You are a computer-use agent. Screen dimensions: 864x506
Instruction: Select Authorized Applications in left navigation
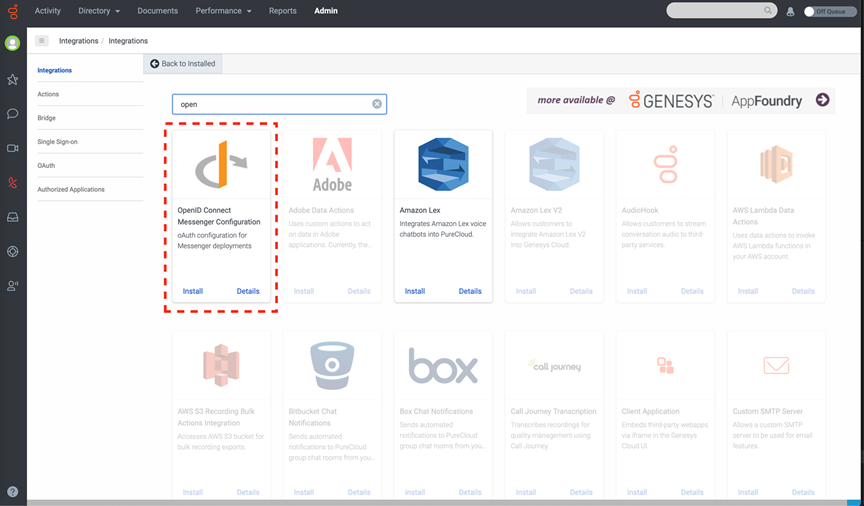(71, 189)
